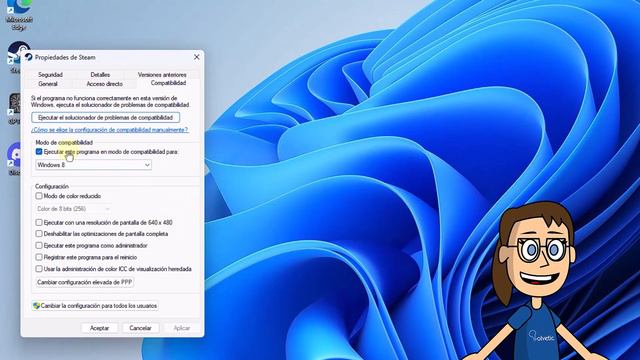Expand the Windows 8 compatibility dropdown
640x360 pixels.
(93, 165)
